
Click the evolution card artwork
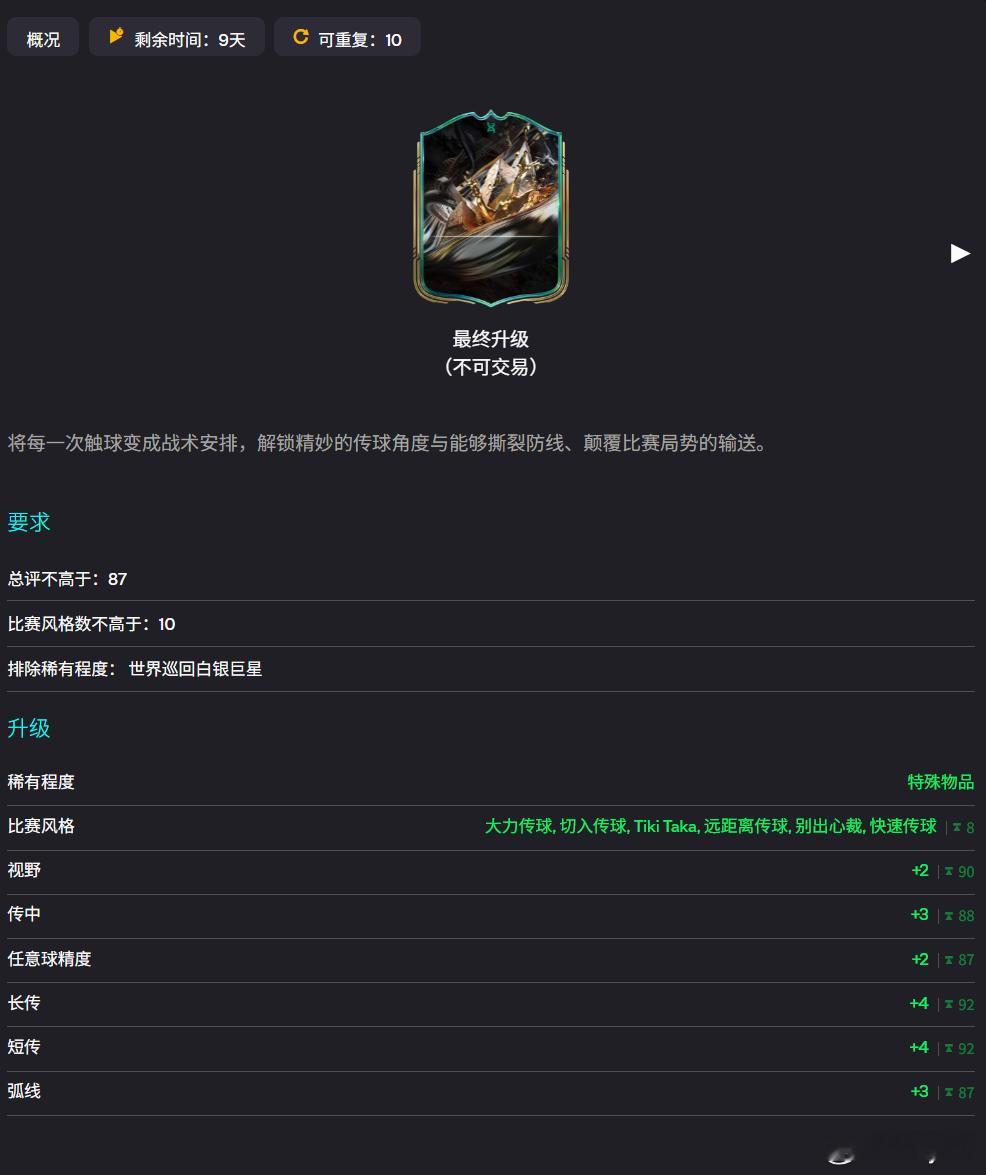(491, 208)
